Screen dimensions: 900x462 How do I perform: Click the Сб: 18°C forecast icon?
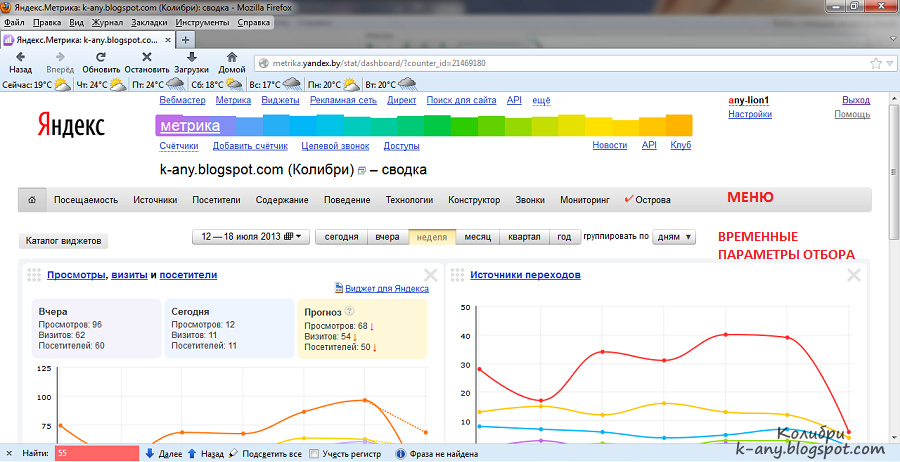tap(234, 85)
